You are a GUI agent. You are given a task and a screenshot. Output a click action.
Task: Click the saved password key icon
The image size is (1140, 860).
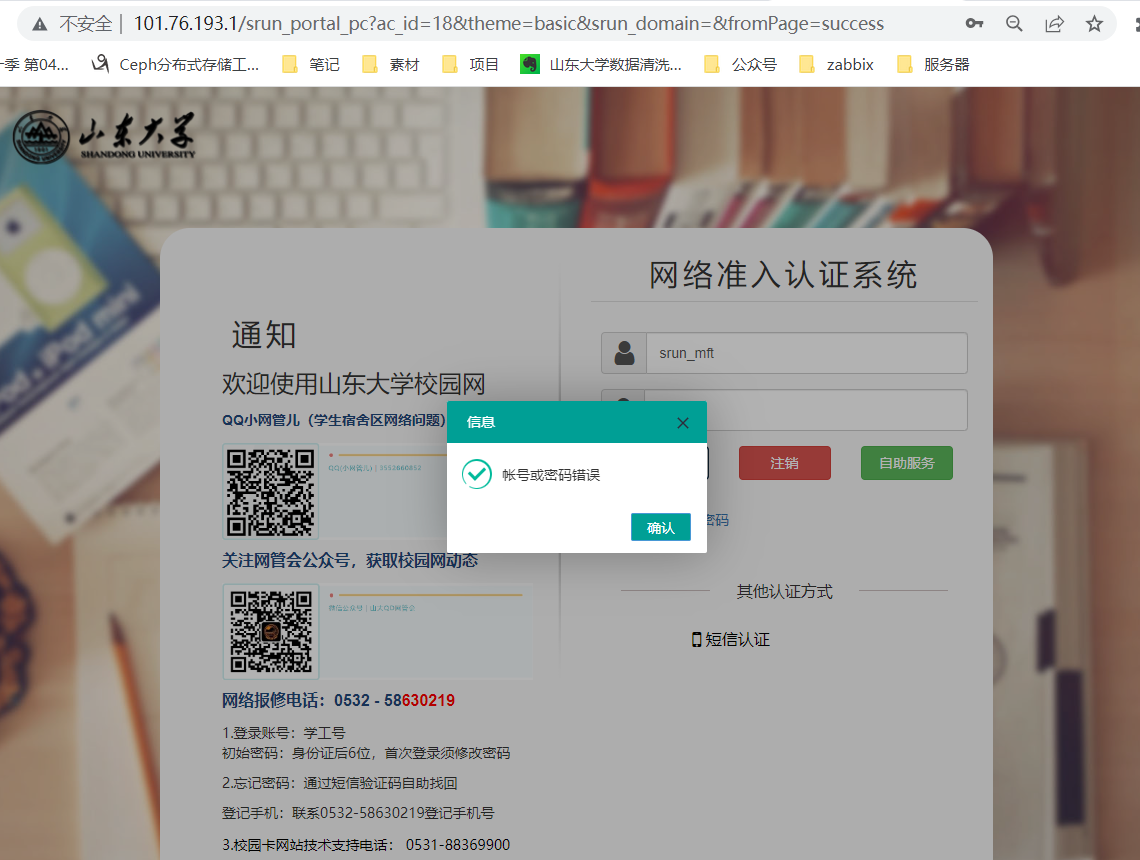(974, 24)
